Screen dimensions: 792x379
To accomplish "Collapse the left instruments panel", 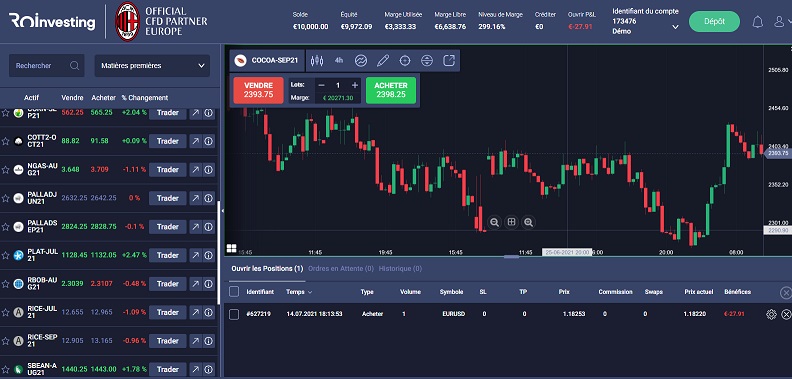I will (x=221, y=211).
